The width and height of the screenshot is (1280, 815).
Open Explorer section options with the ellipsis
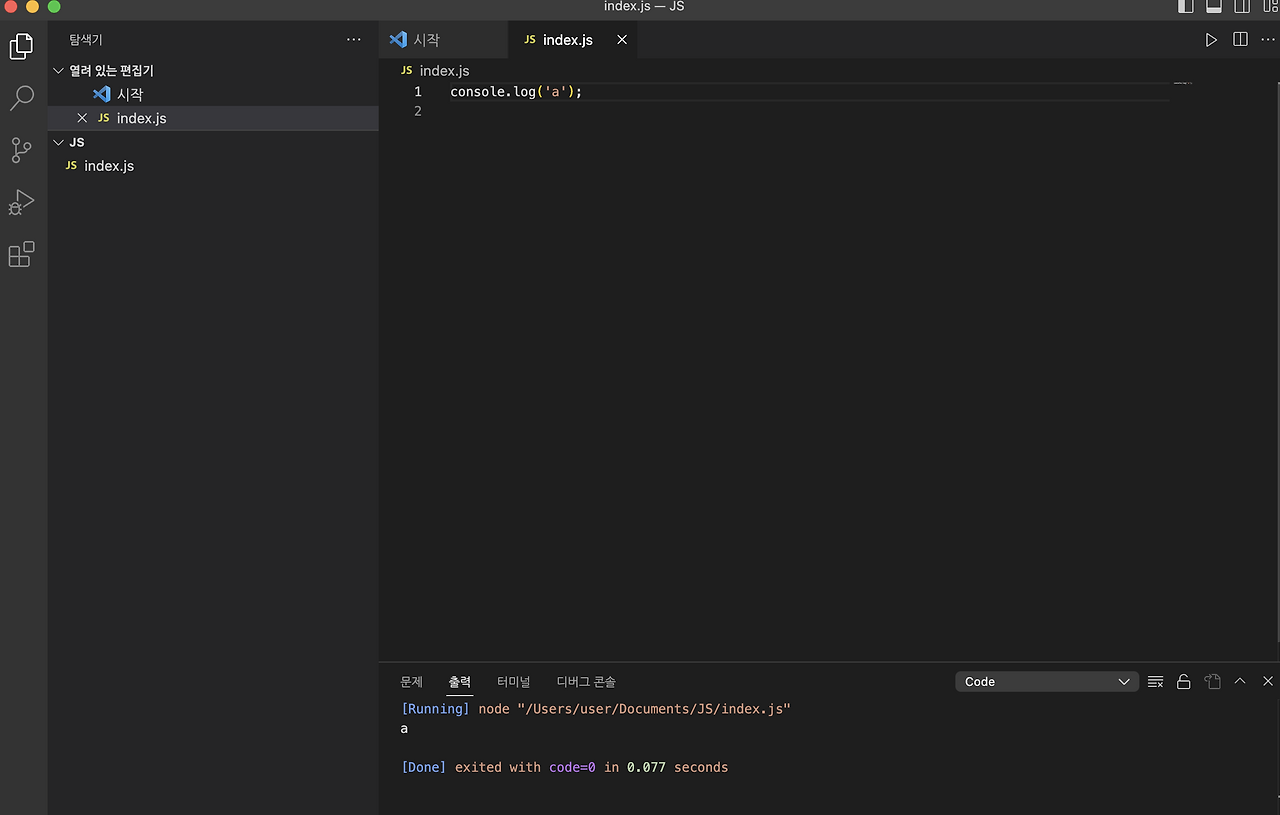point(353,39)
